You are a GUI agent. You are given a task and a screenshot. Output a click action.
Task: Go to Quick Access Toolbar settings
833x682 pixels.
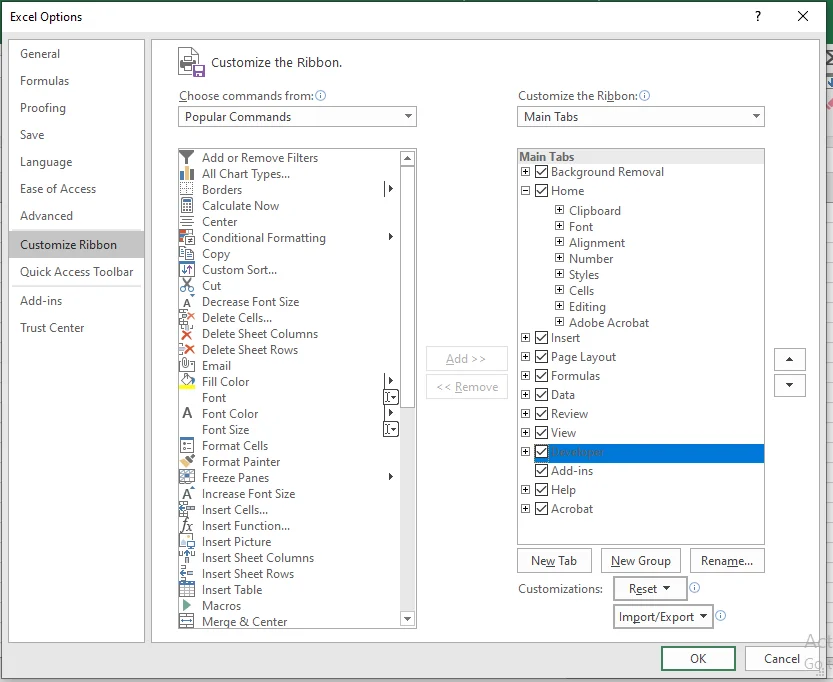pyautogui.click(x=76, y=271)
